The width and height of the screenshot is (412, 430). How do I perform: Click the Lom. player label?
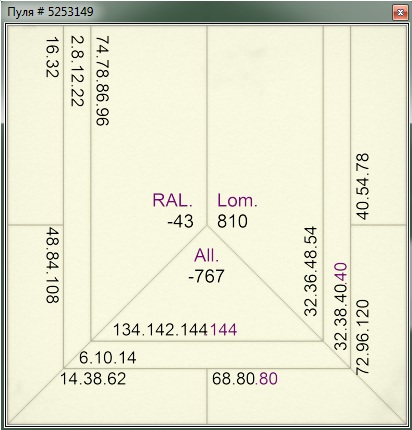[x=237, y=200]
